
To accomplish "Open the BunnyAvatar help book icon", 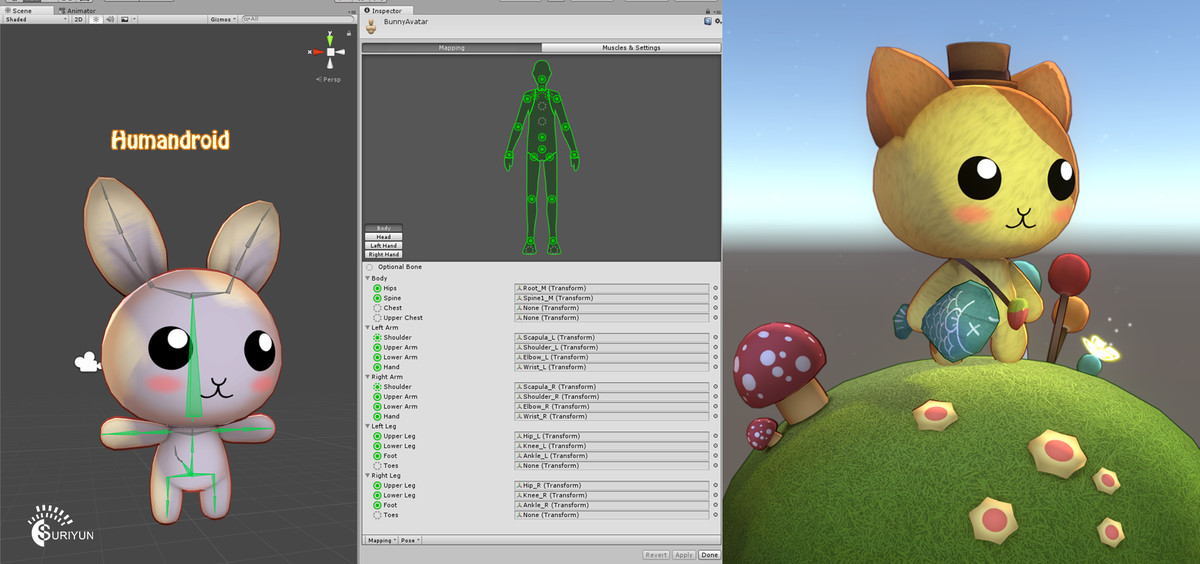I will pos(707,21).
